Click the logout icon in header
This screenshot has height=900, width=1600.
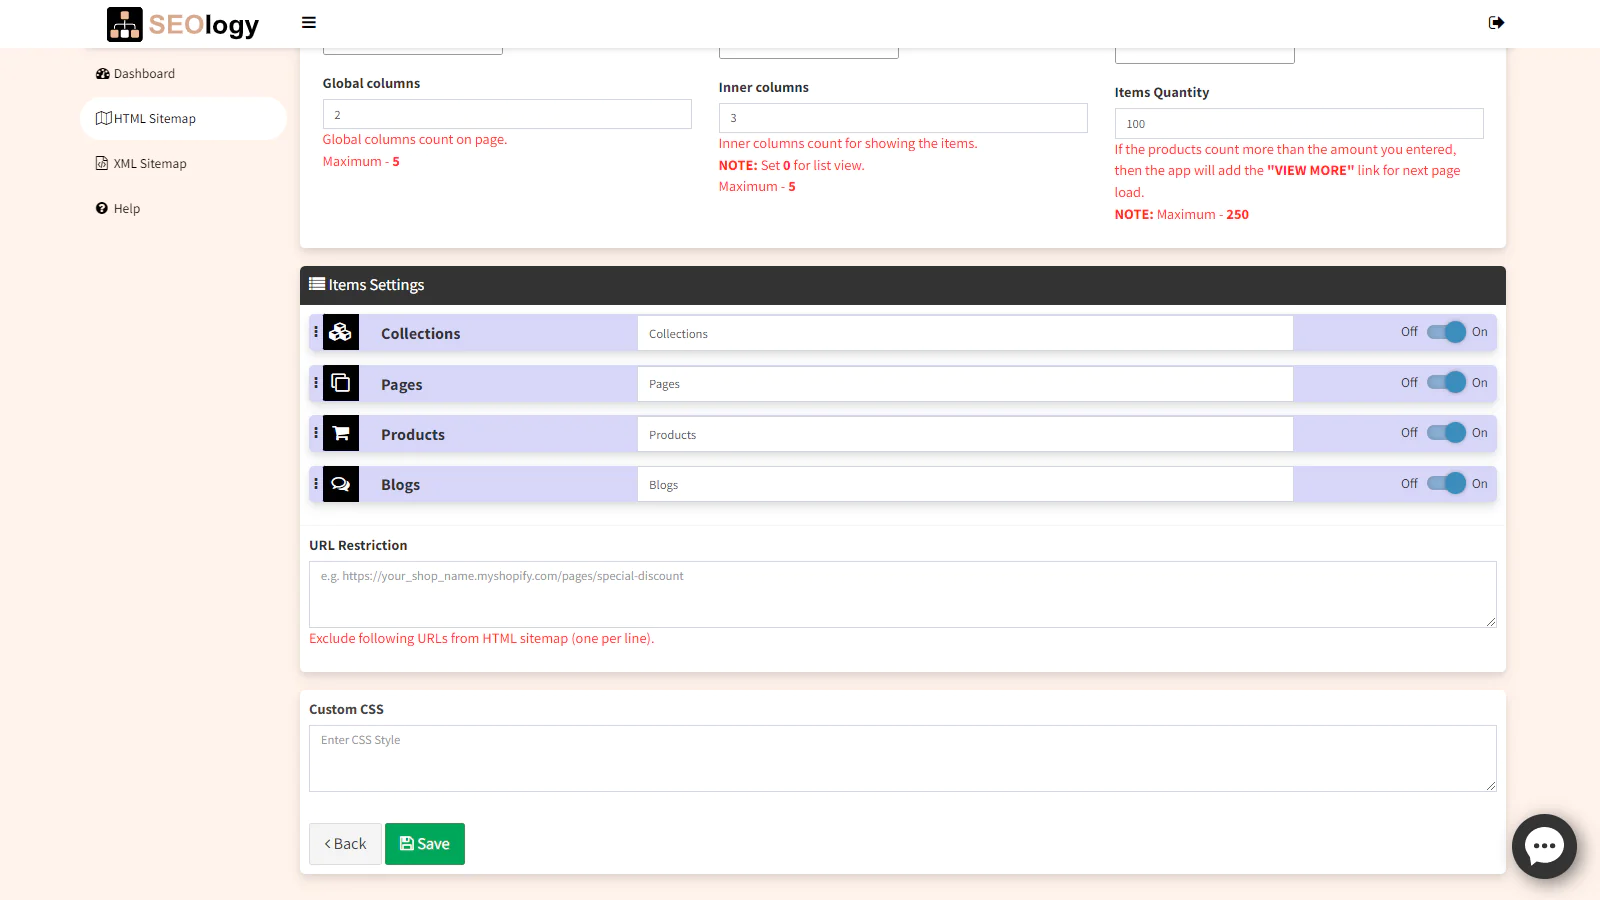(x=1496, y=23)
